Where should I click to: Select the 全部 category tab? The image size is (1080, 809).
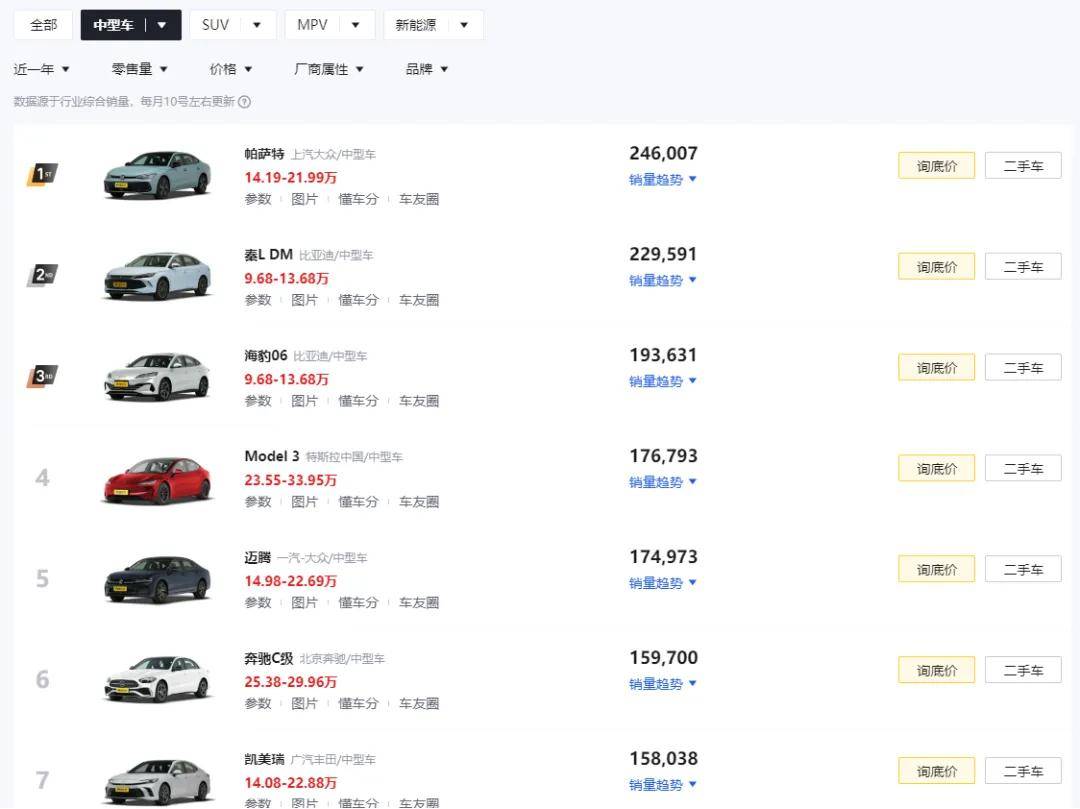[43, 25]
